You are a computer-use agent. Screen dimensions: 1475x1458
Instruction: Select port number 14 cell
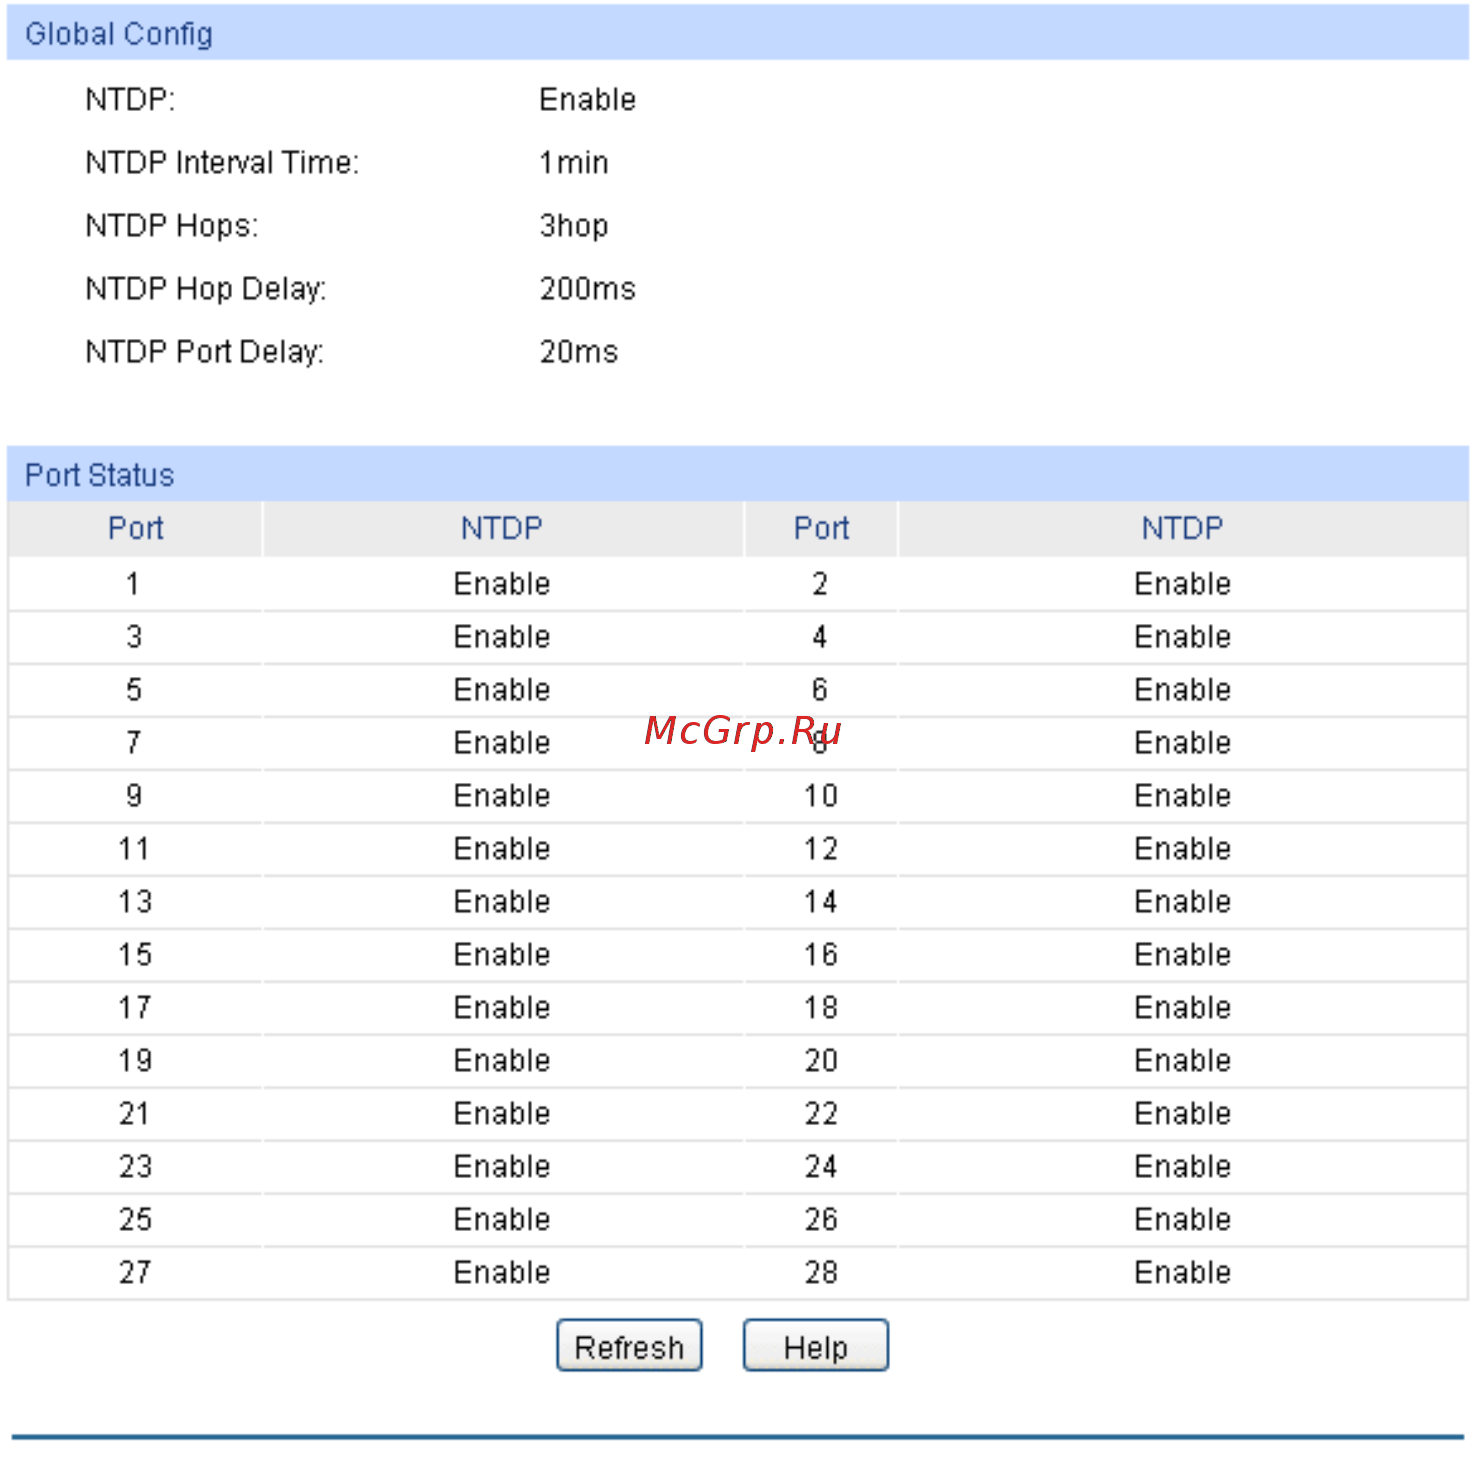[821, 901]
